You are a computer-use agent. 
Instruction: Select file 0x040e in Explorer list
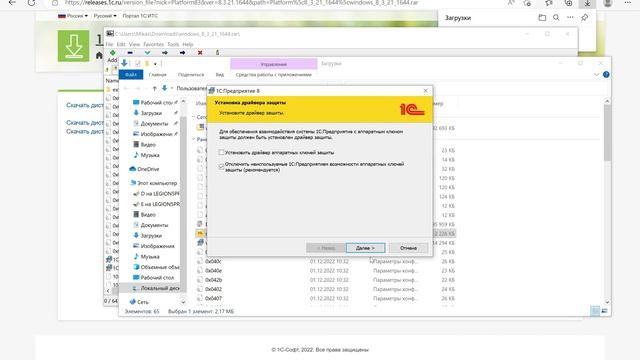pos(213,271)
